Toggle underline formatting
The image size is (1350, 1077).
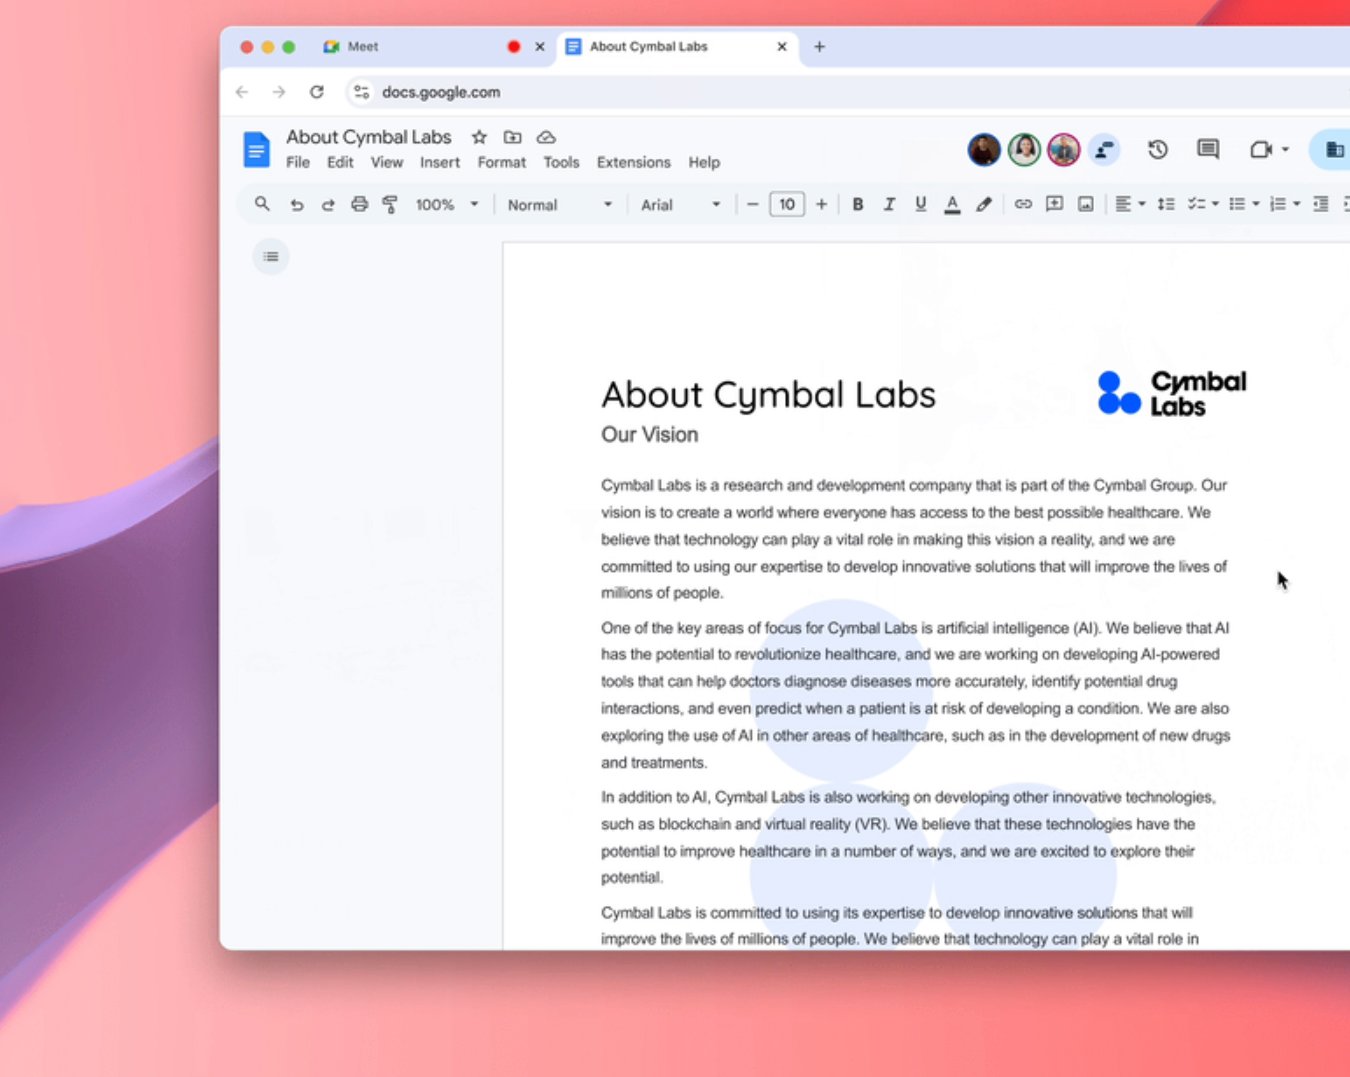click(x=920, y=204)
